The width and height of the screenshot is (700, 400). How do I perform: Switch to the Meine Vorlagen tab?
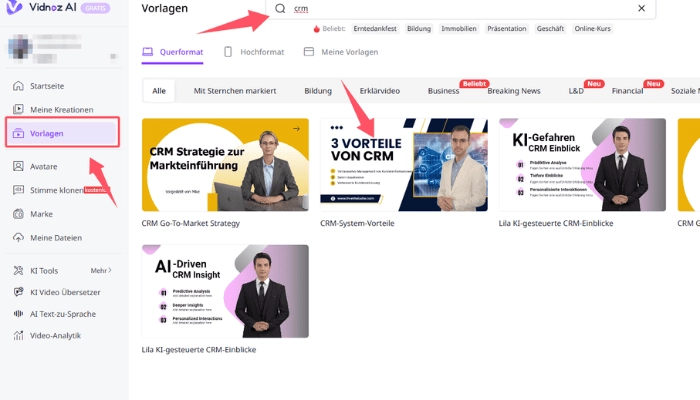pos(341,52)
